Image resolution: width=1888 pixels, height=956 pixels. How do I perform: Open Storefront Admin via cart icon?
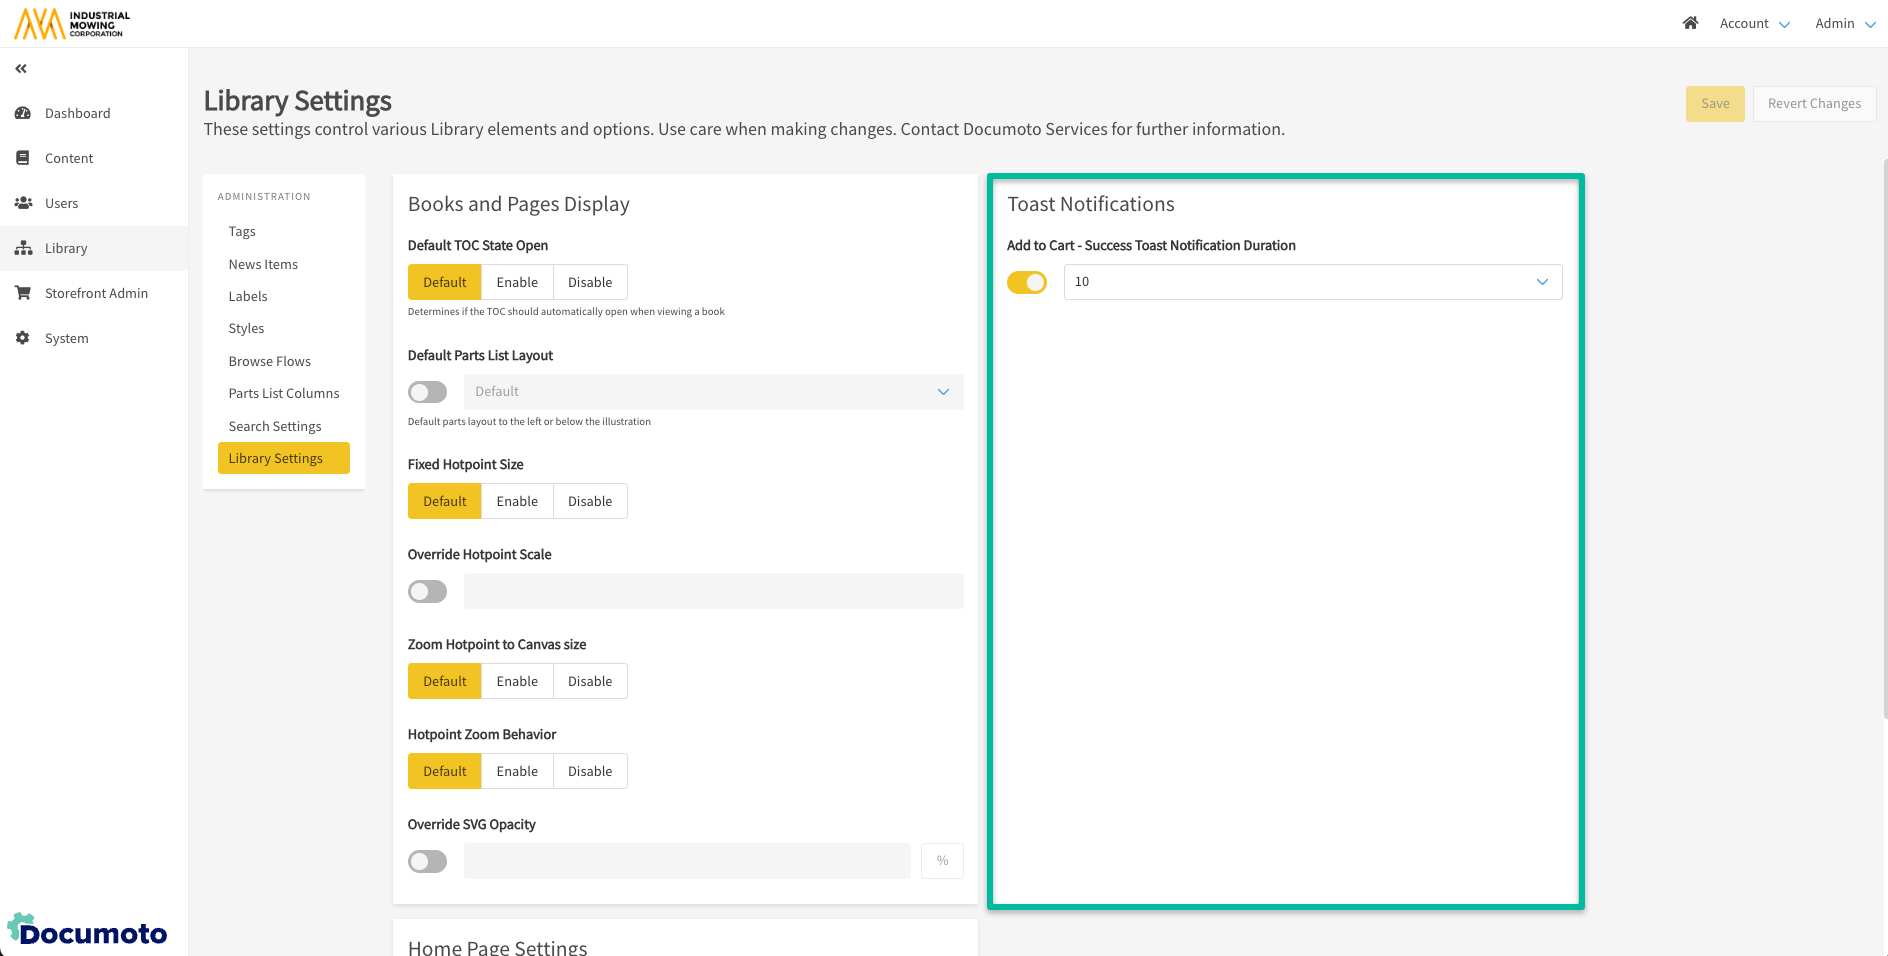point(23,293)
